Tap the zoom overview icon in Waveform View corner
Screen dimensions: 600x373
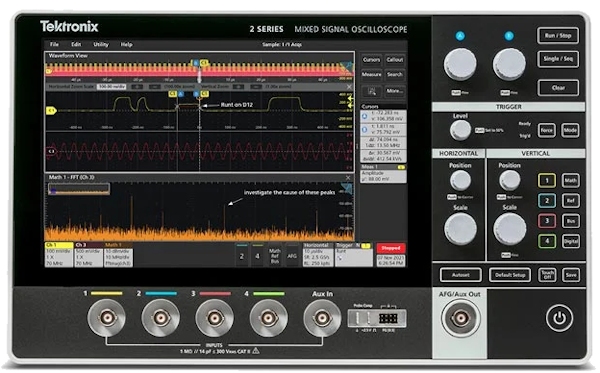(x=347, y=68)
